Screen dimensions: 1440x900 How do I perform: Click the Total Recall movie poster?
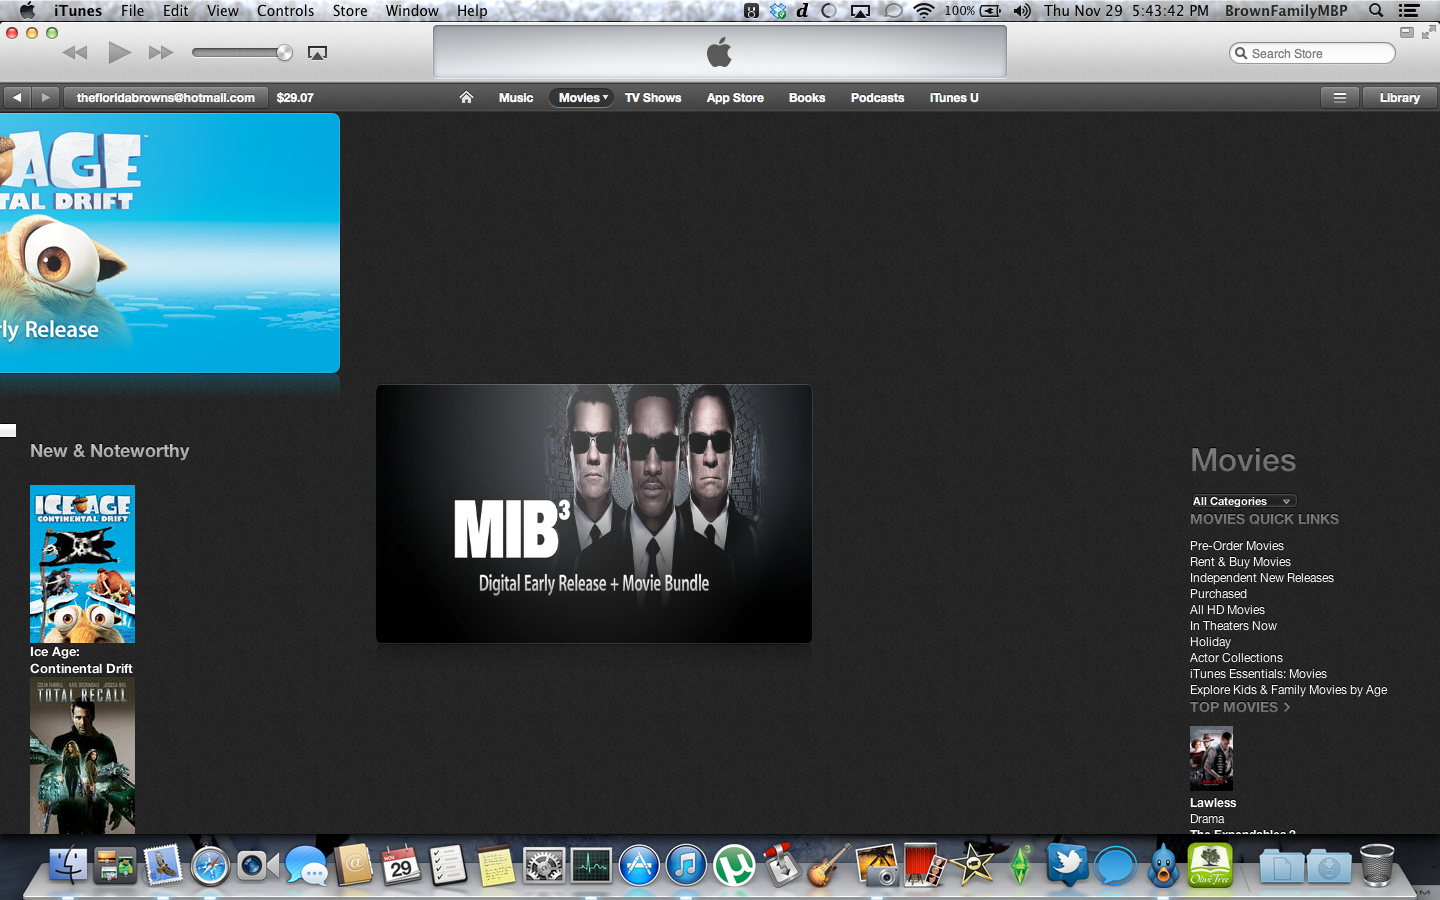[x=82, y=756]
